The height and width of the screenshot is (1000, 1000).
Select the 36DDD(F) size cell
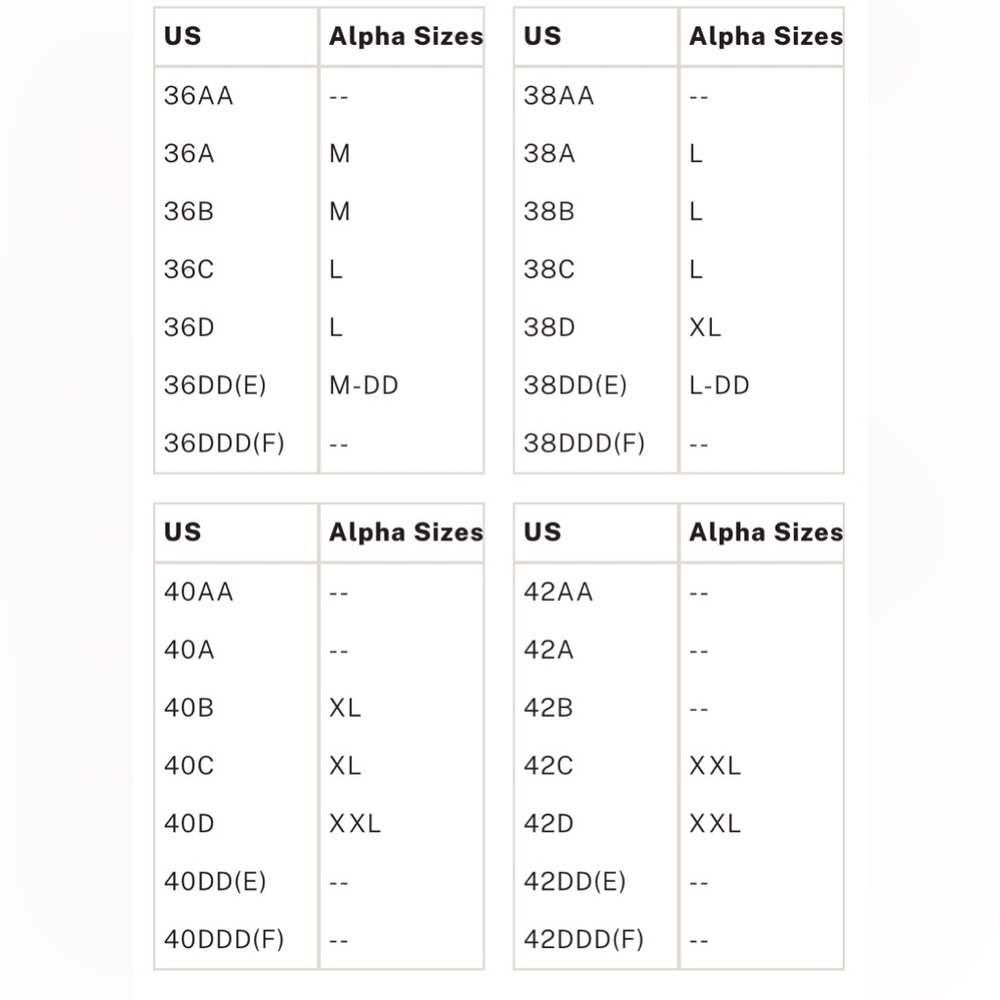pyautogui.click(x=224, y=444)
